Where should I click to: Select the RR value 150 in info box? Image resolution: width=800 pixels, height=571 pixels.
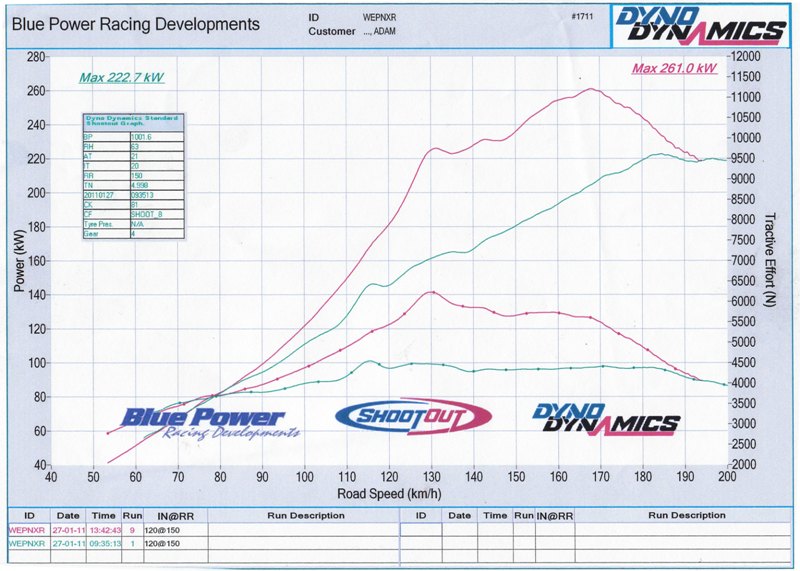tap(137, 176)
